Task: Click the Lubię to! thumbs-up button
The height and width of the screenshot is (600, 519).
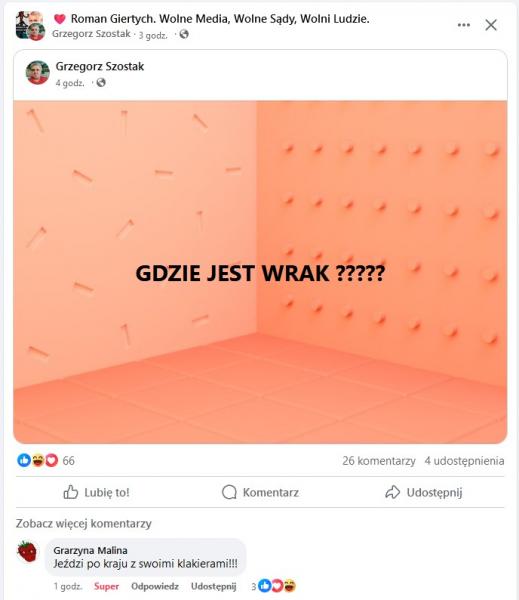Action: point(96,492)
